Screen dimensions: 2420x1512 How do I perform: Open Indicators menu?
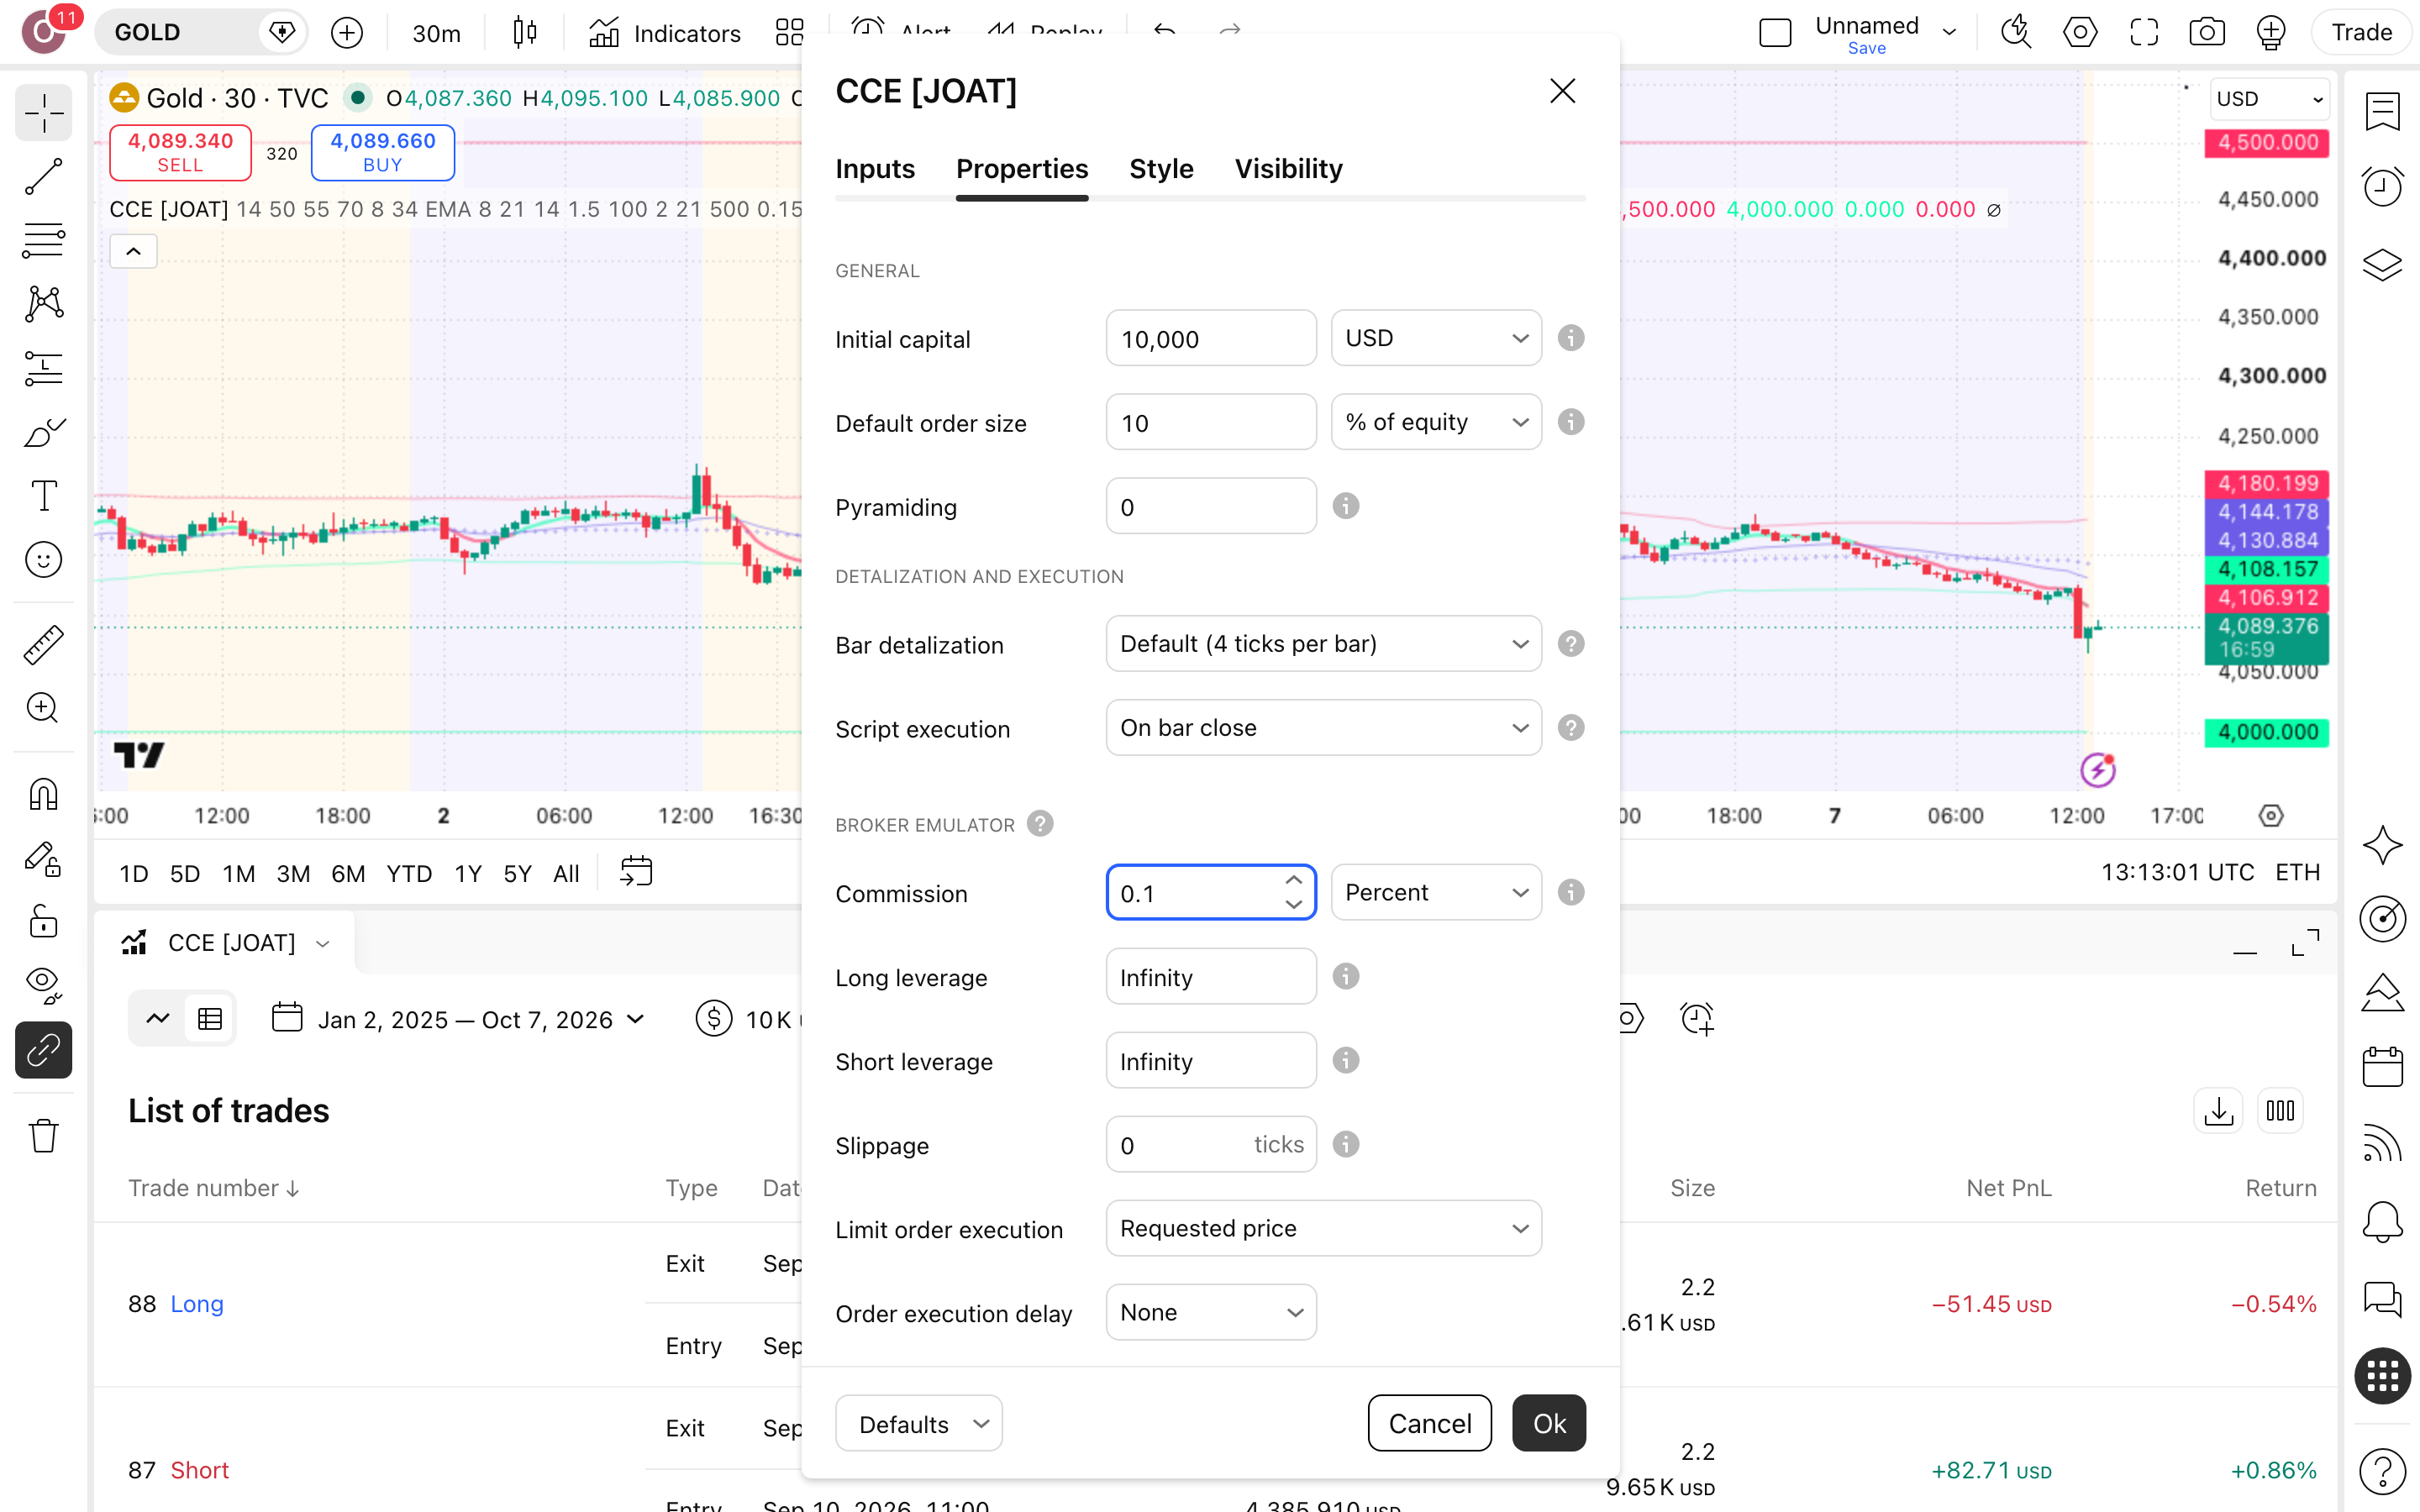(x=665, y=33)
